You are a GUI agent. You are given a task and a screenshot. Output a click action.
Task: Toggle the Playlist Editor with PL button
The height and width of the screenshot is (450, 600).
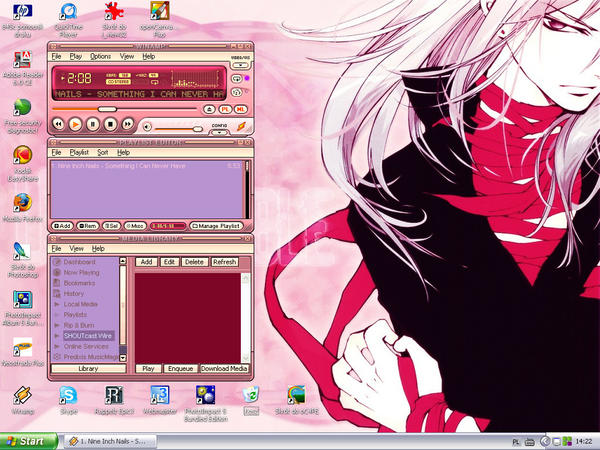(x=225, y=109)
